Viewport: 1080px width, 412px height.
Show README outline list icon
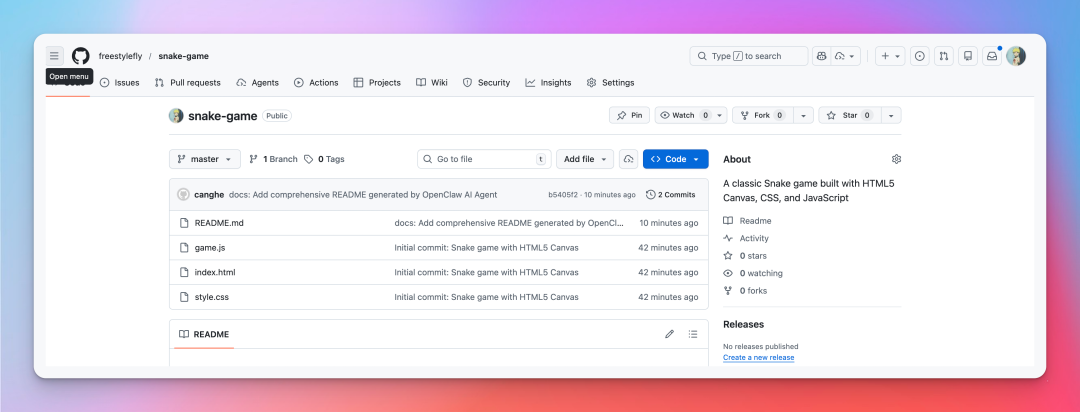click(x=693, y=334)
